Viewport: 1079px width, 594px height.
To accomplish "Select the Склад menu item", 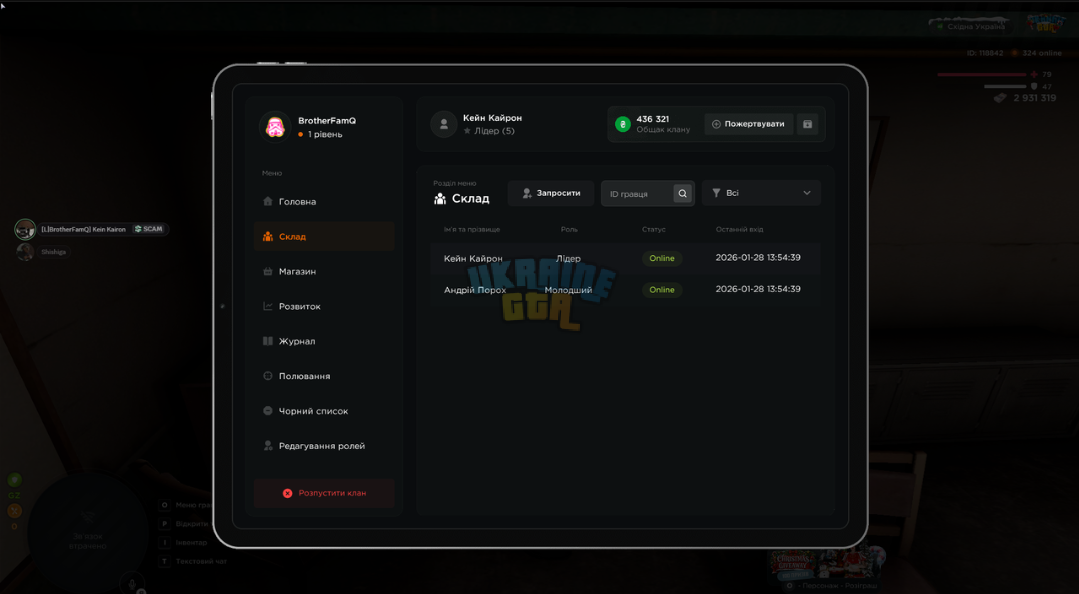I will (x=323, y=236).
